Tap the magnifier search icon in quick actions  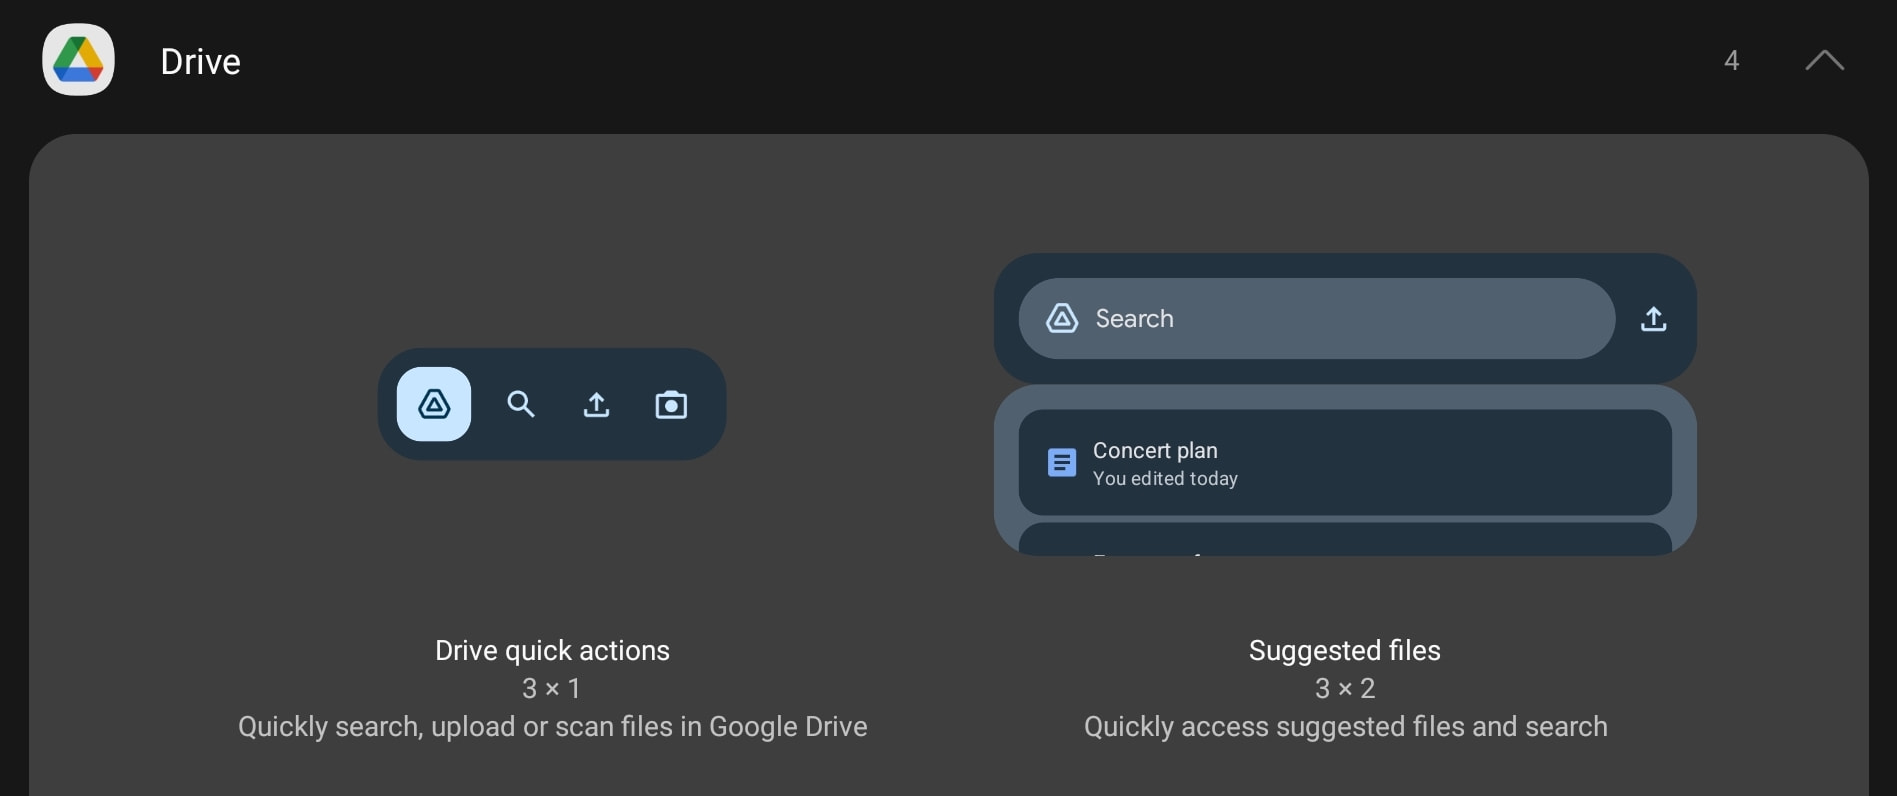[521, 404]
